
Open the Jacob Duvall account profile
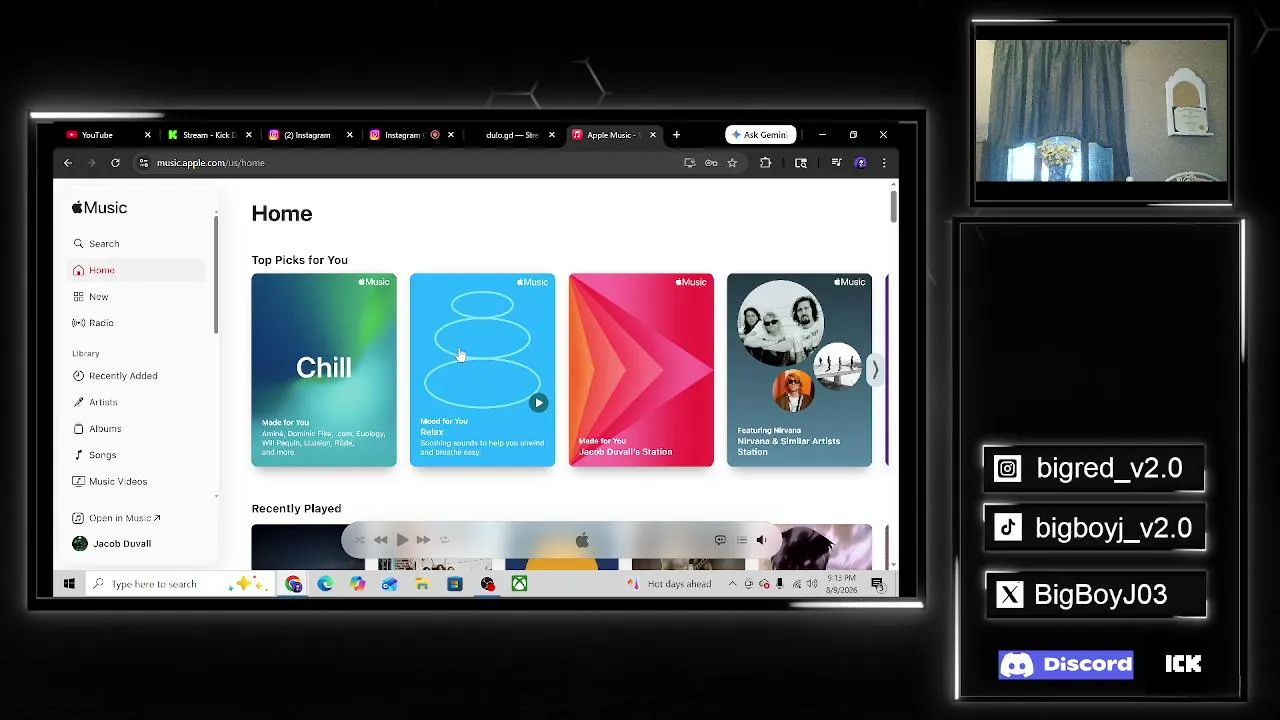[112, 544]
